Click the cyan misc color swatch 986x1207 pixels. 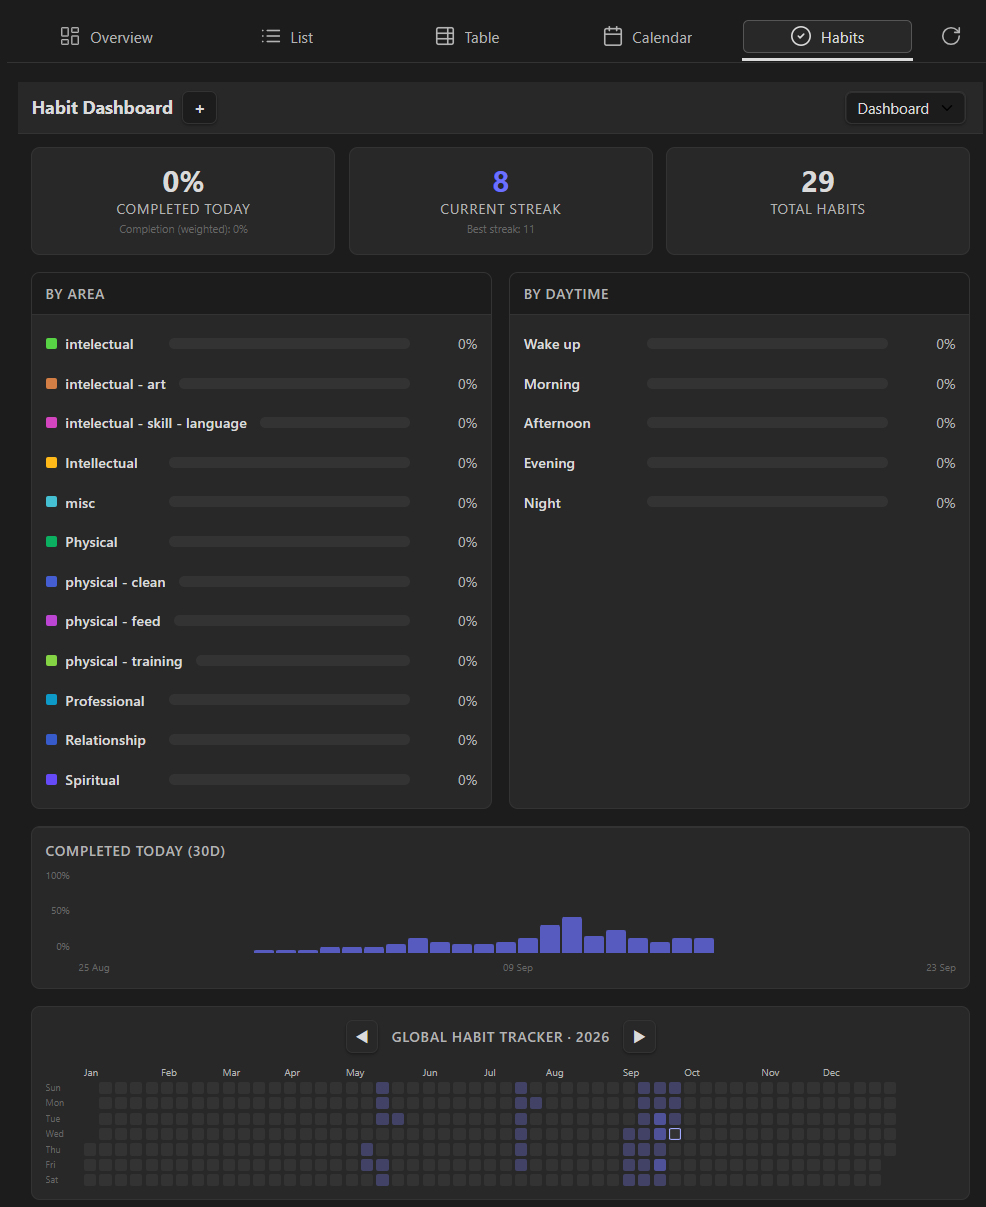click(52, 503)
